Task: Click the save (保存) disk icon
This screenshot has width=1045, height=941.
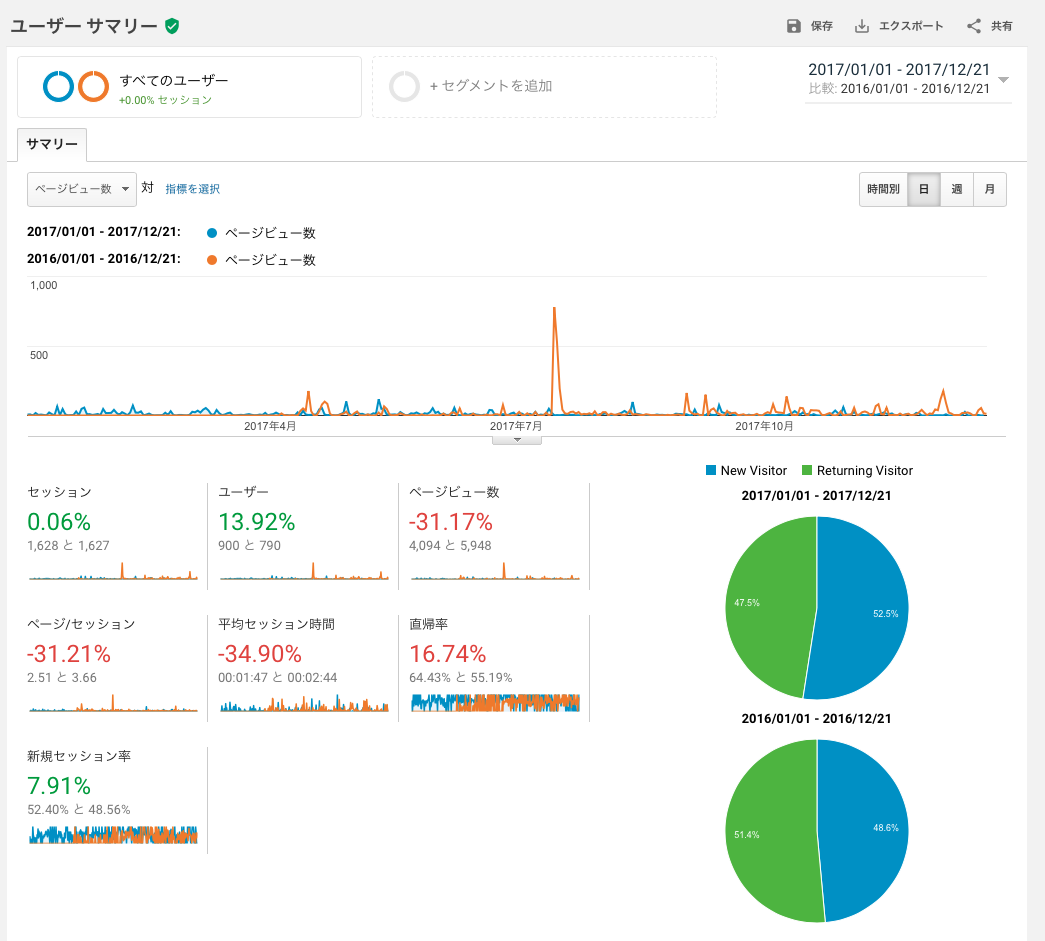Action: (793, 26)
